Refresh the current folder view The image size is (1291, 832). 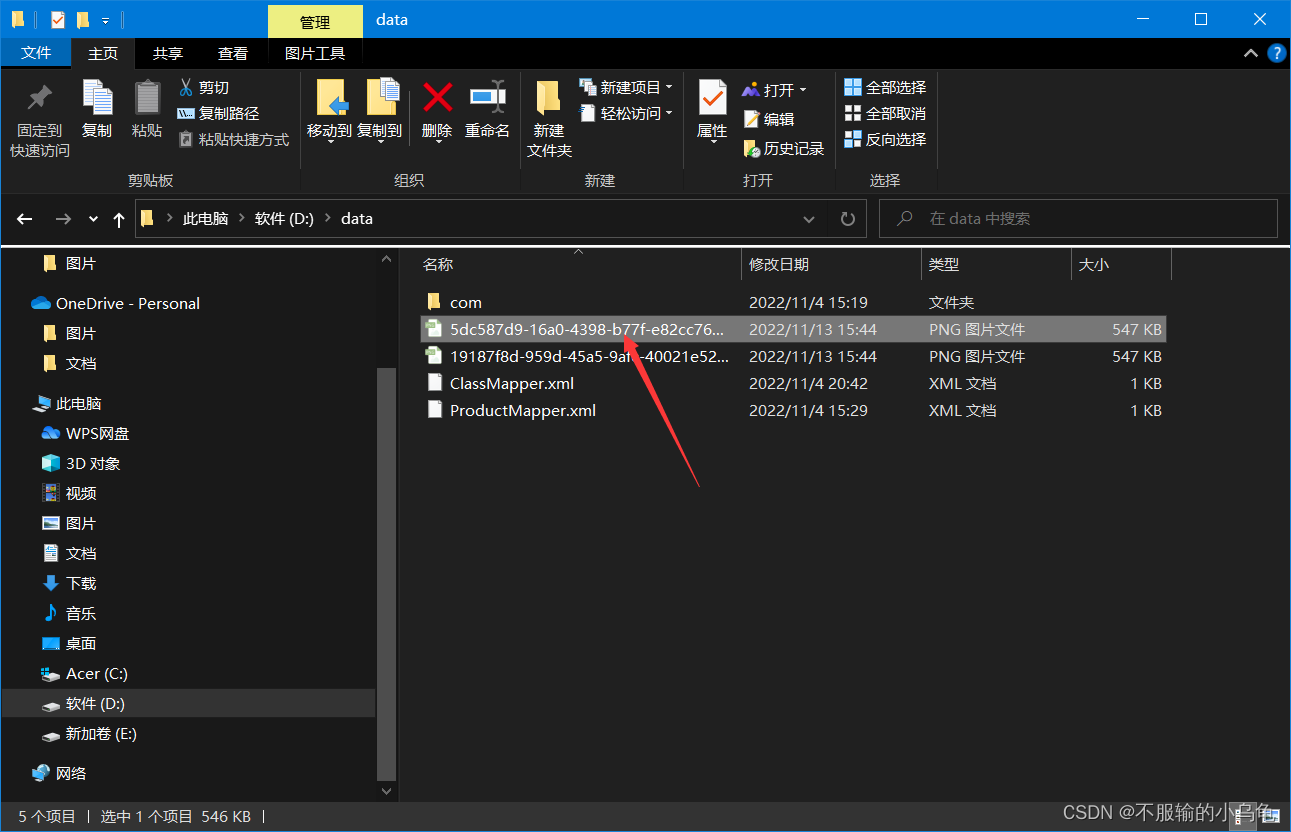848,219
